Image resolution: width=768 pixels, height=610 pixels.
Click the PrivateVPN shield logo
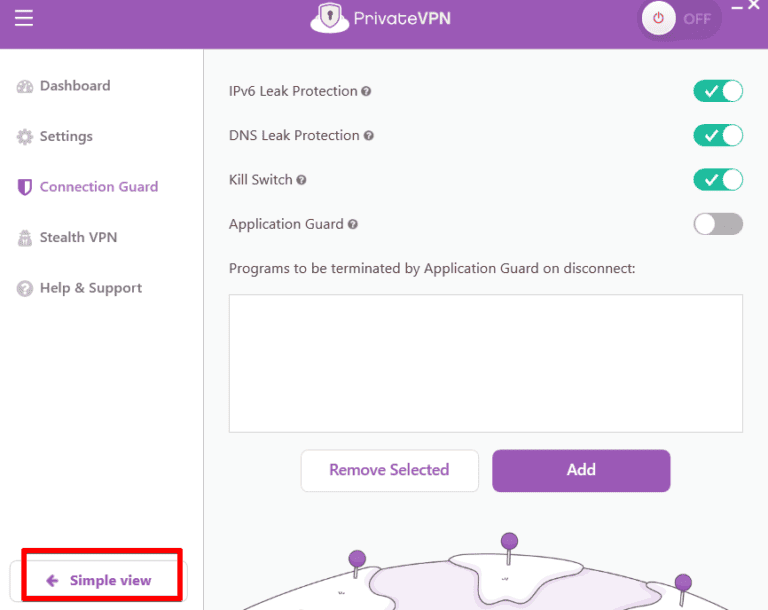(x=330, y=18)
